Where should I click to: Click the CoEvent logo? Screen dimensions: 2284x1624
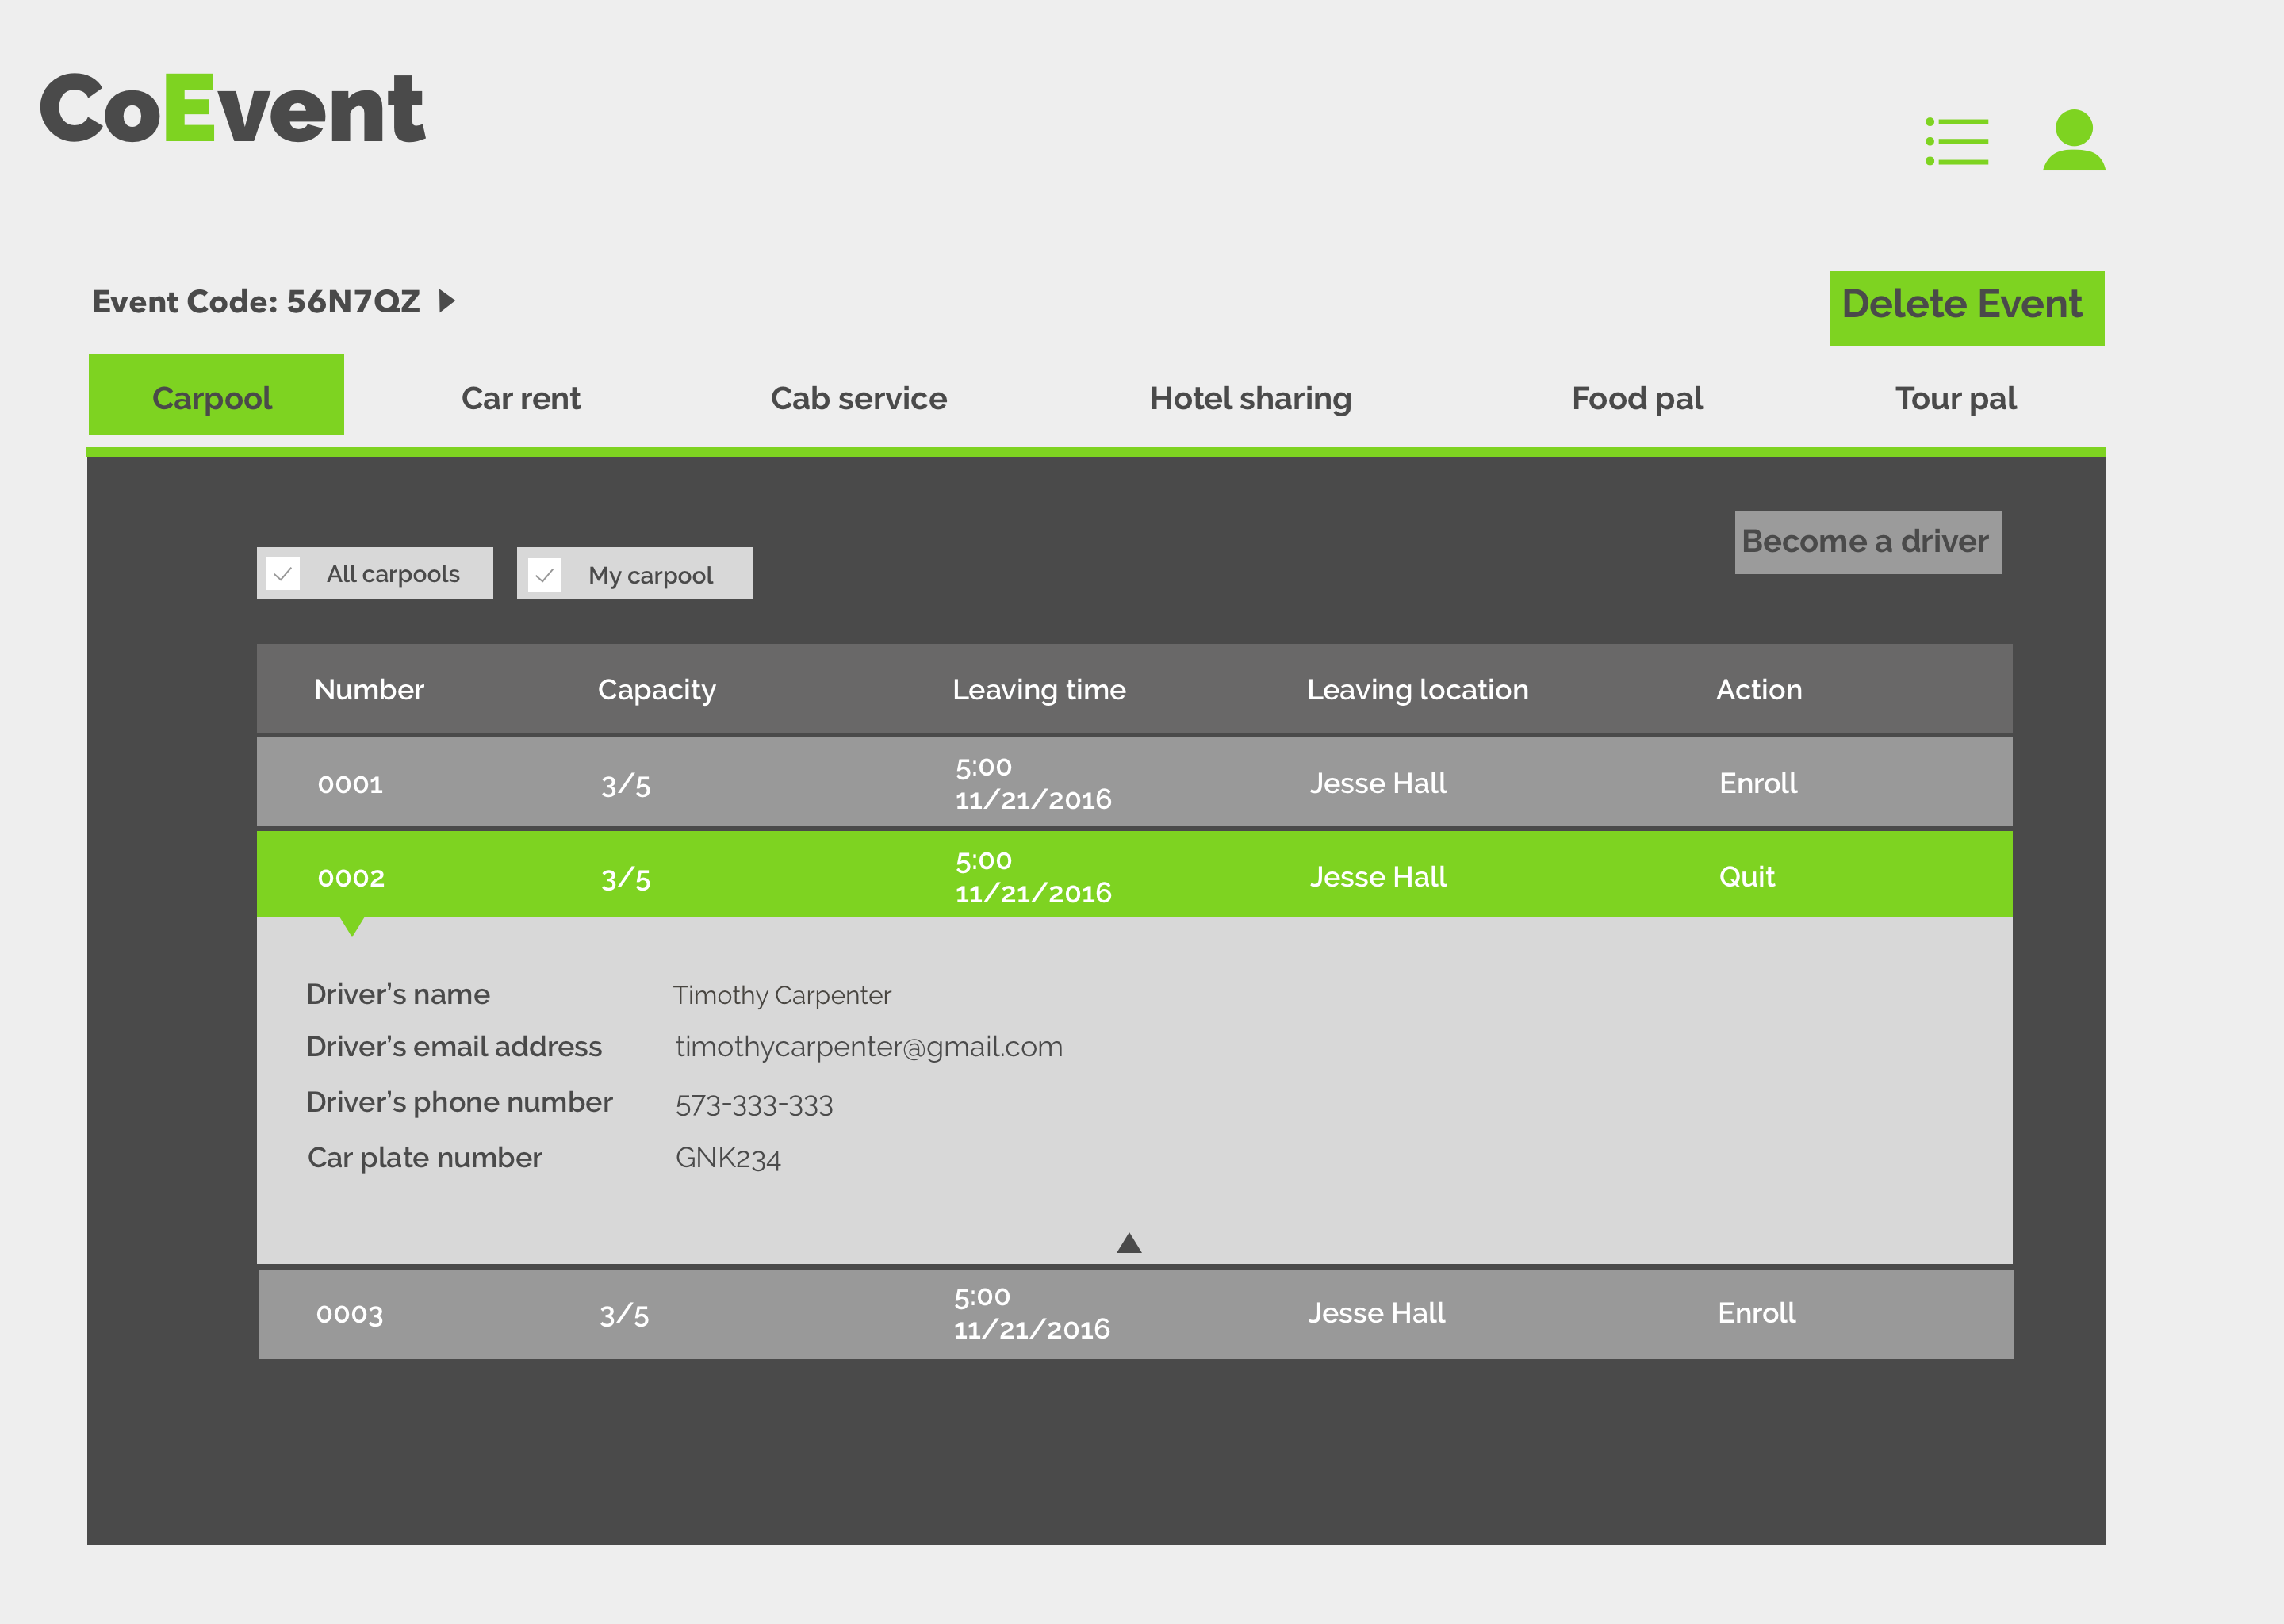point(232,109)
